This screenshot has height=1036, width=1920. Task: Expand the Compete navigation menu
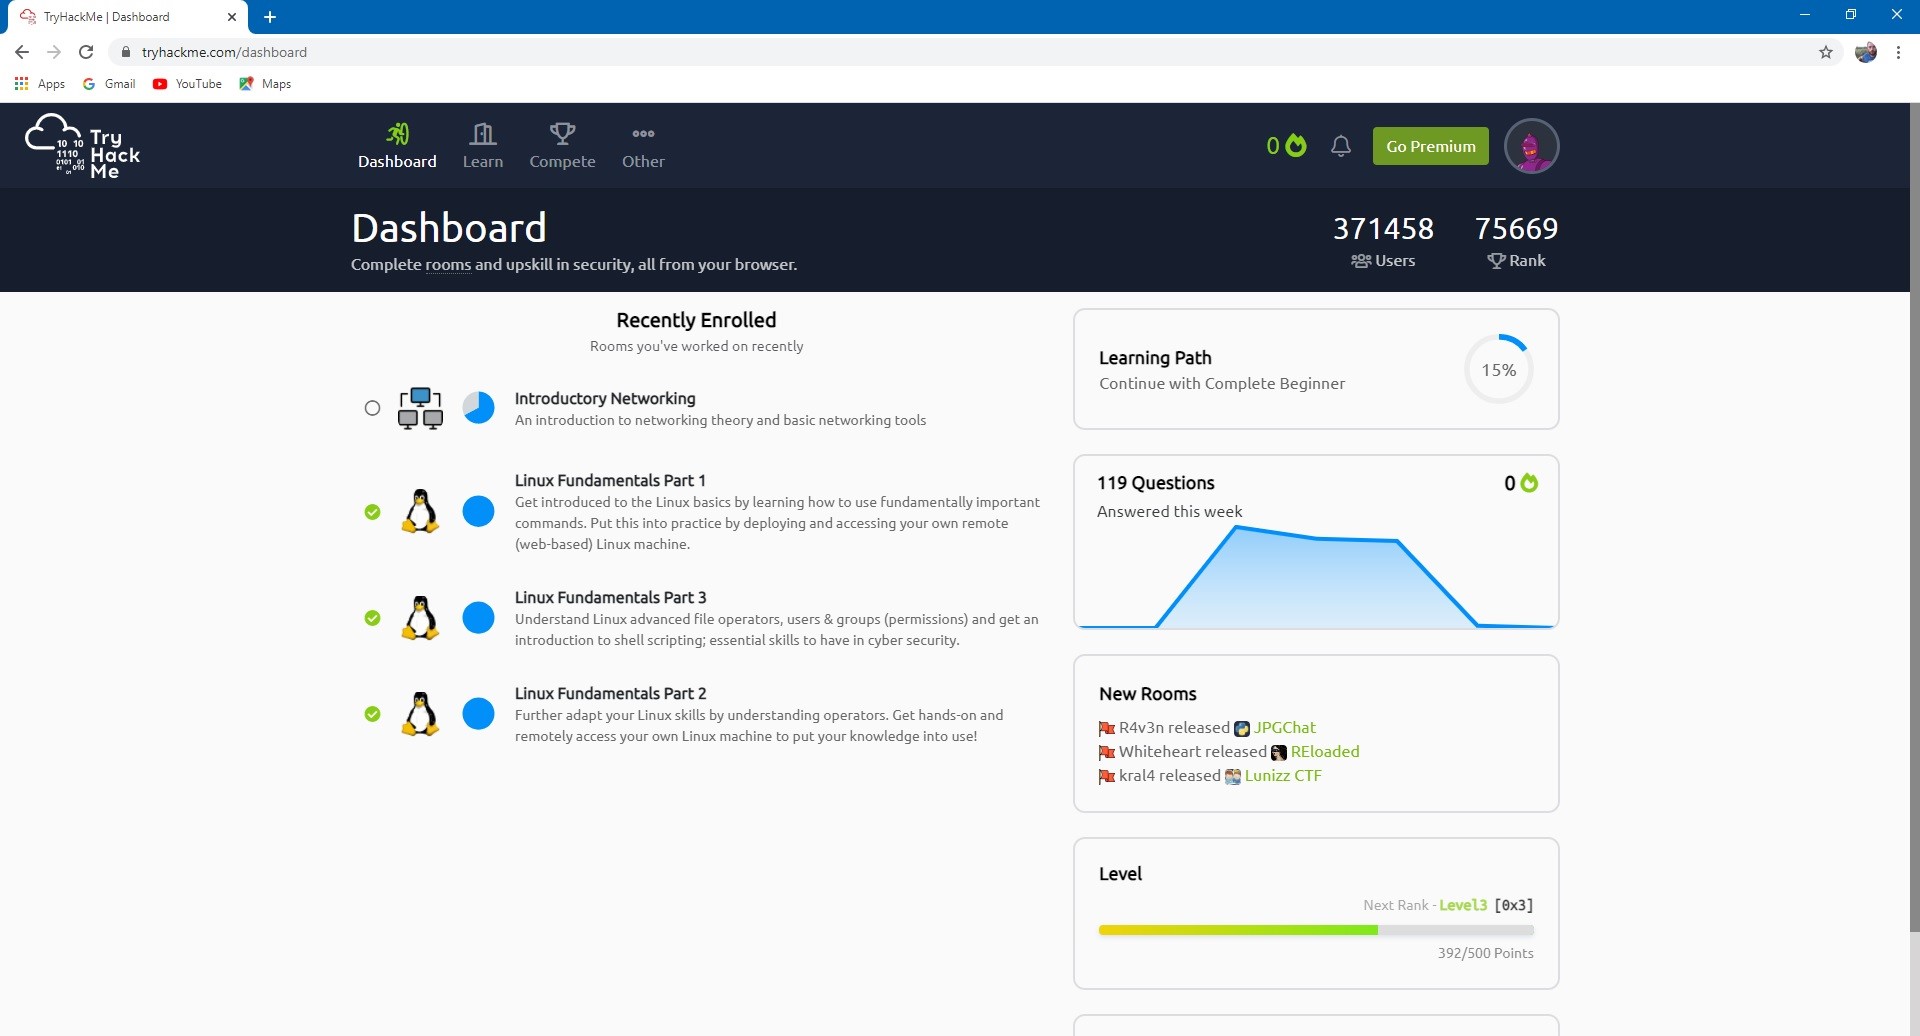pyautogui.click(x=562, y=146)
